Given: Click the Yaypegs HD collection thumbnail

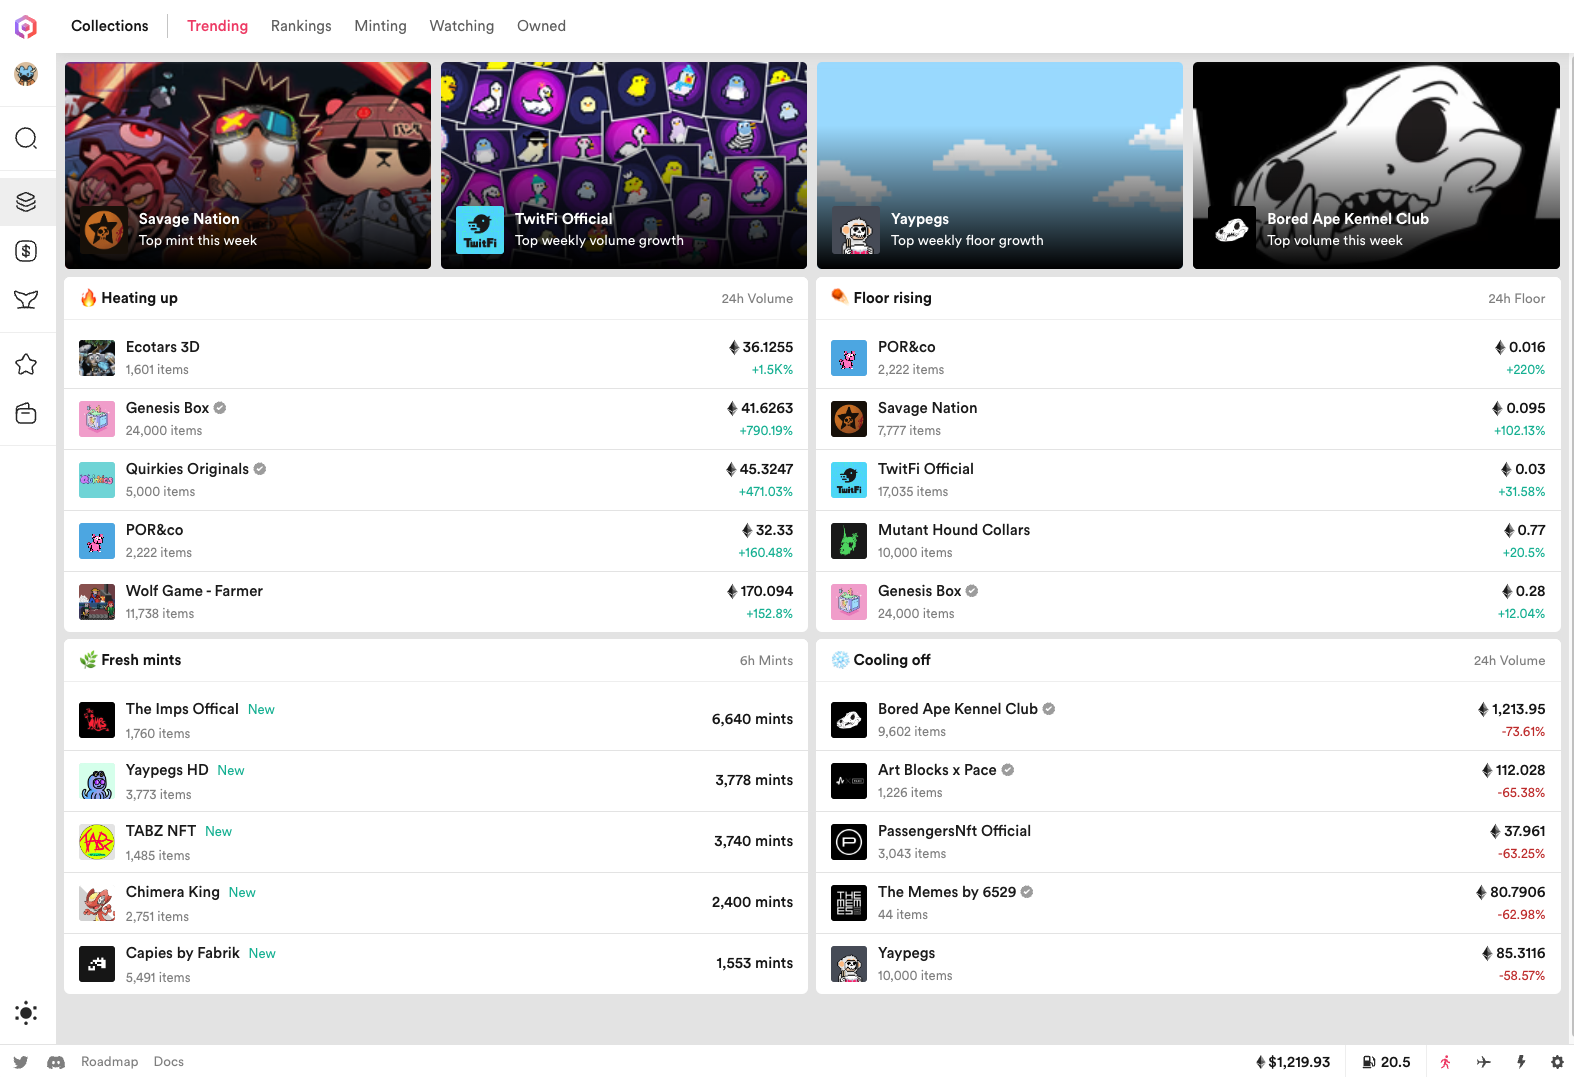Looking at the screenshot, I should tap(97, 781).
